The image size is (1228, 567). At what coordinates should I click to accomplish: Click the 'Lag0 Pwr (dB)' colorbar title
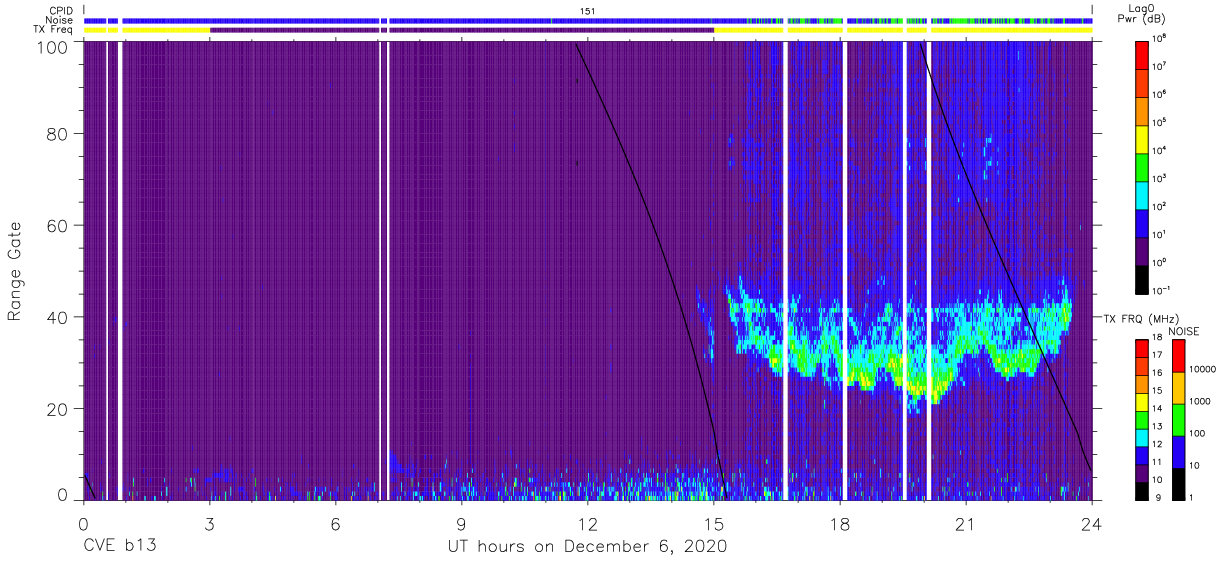tap(1141, 13)
